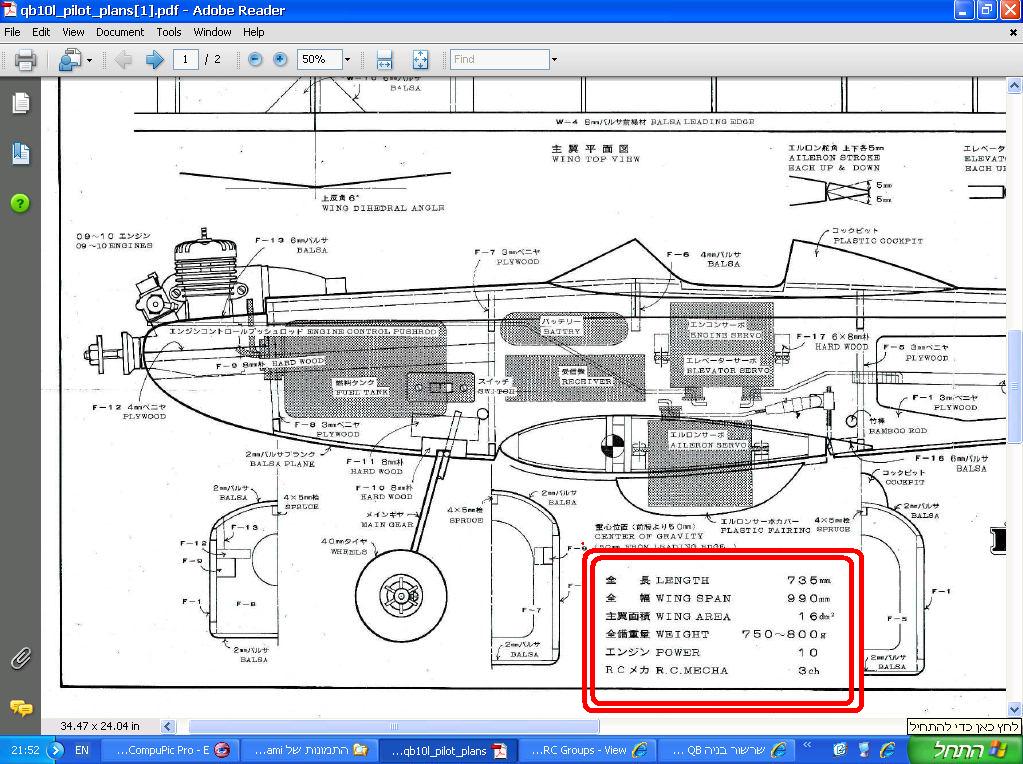Image resolution: width=1023 pixels, height=764 pixels.
Task: Click the WING SPAN specification row
Action: tap(718, 598)
